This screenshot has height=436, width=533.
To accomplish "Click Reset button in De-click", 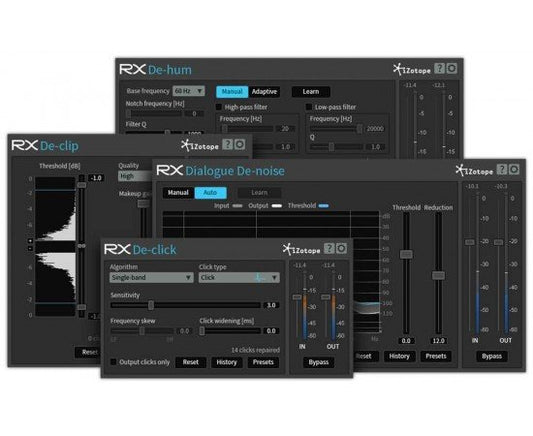I will pyautogui.click(x=191, y=362).
